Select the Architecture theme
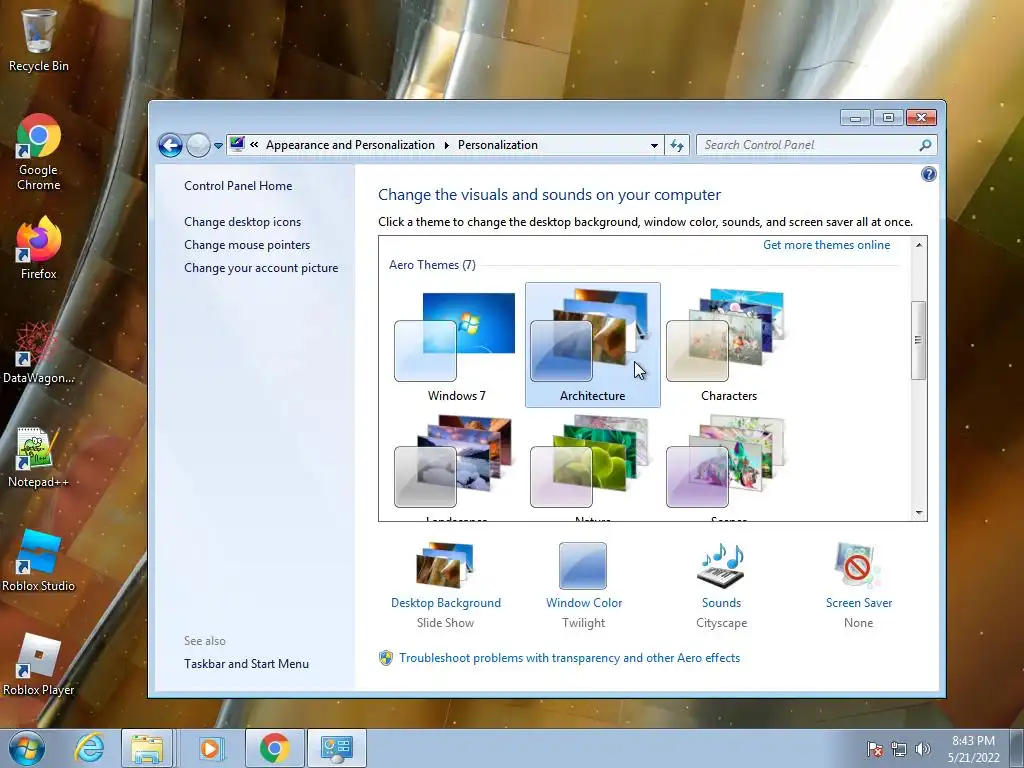 coord(592,345)
